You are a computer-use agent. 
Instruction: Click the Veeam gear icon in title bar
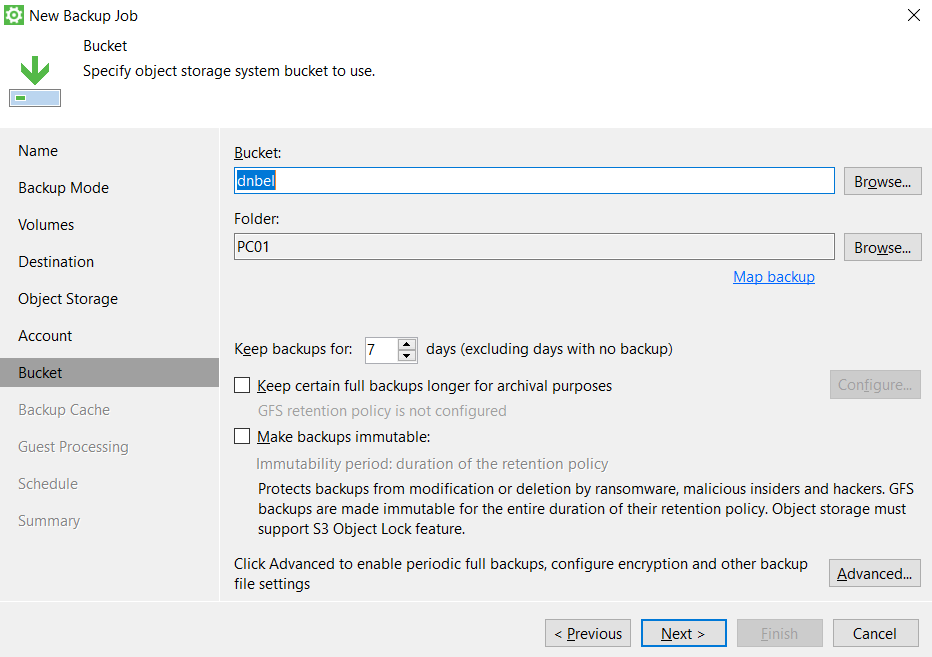[x=15, y=15]
